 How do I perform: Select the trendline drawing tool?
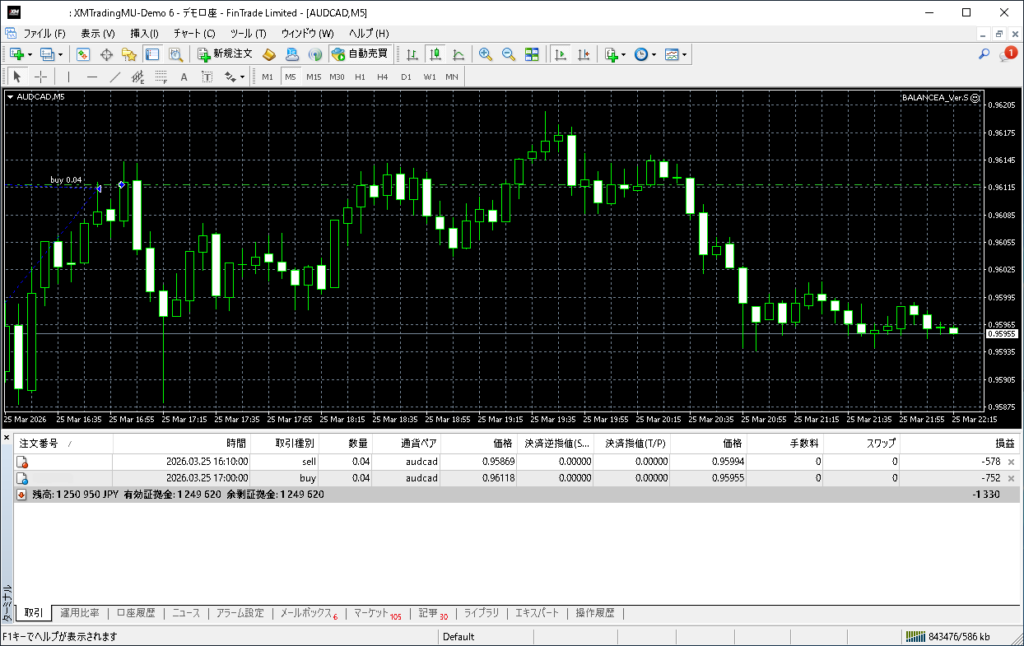[115, 77]
